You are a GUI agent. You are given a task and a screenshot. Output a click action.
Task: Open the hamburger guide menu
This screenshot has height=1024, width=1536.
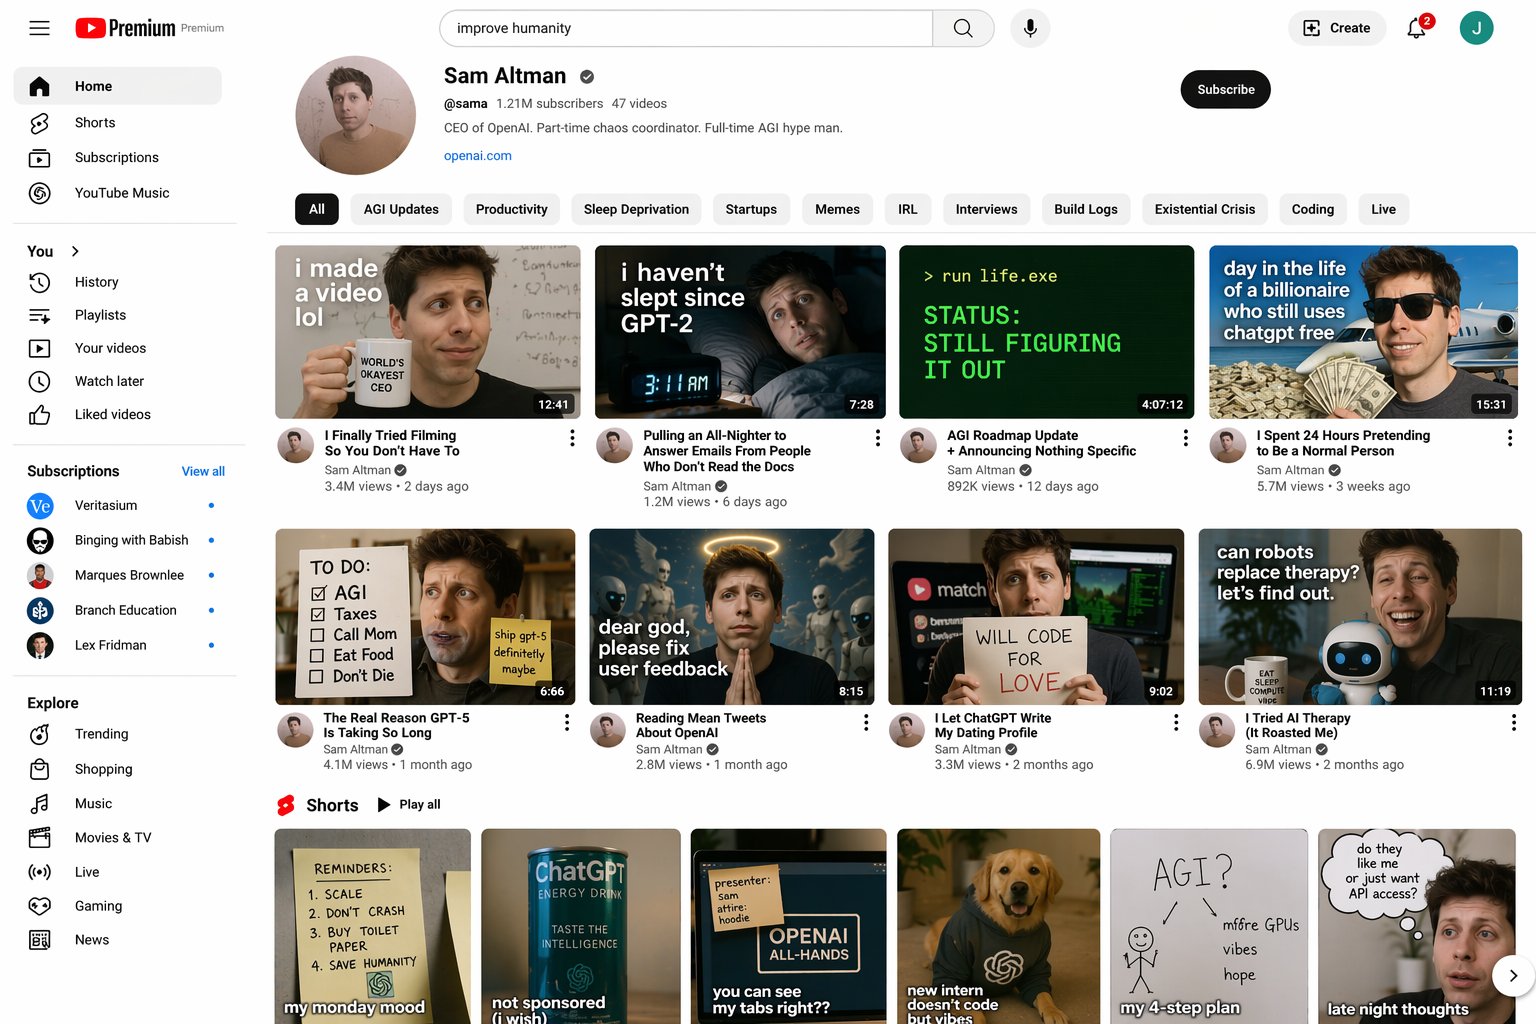click(39, 28)
